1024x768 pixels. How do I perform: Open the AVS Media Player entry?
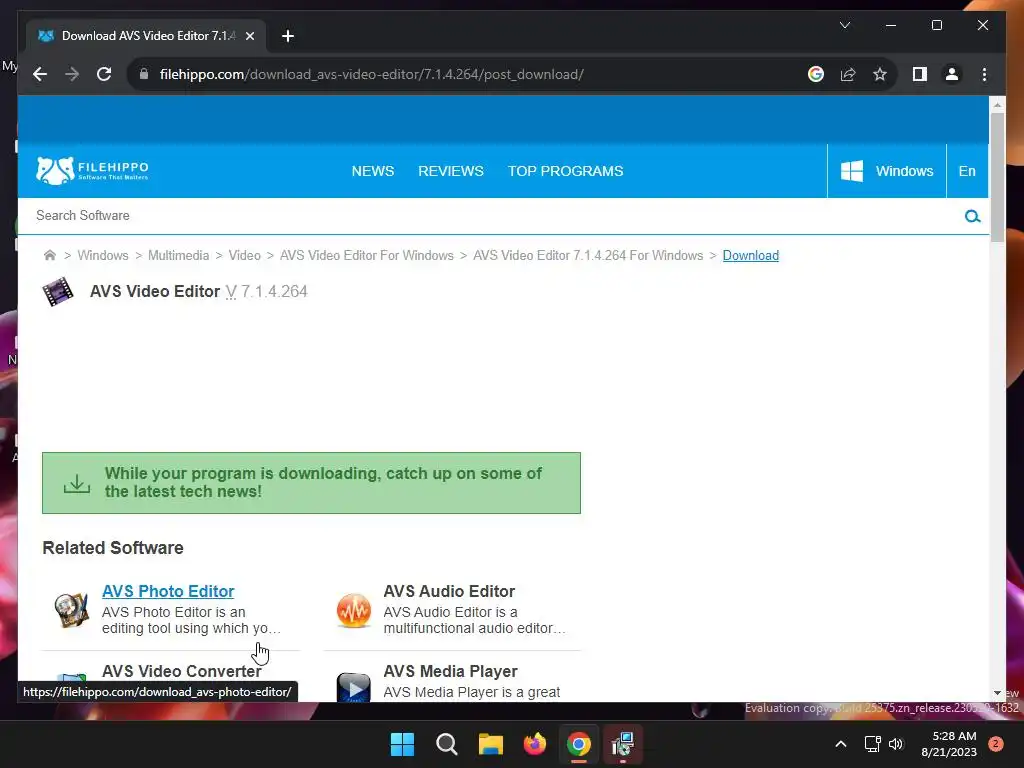[x=451, y=671]
